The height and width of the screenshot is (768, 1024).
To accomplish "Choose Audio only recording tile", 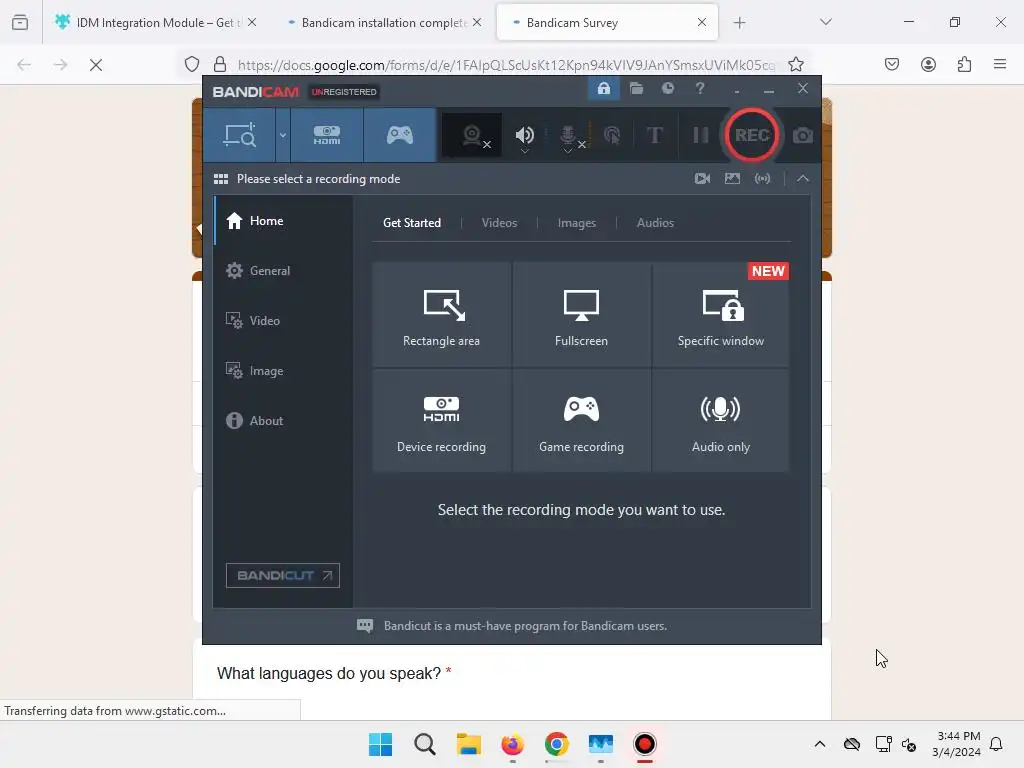I will point(720,421).
